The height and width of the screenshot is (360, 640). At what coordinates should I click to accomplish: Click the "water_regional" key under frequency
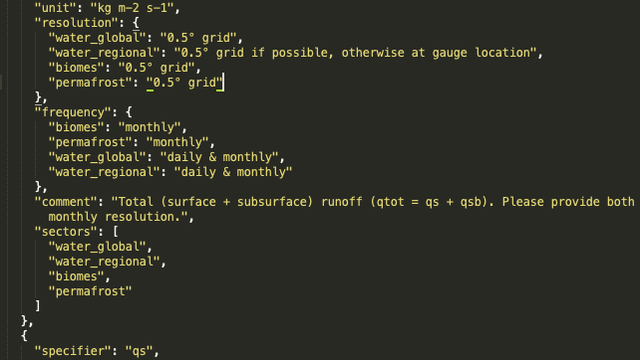[x=104, y=172]
